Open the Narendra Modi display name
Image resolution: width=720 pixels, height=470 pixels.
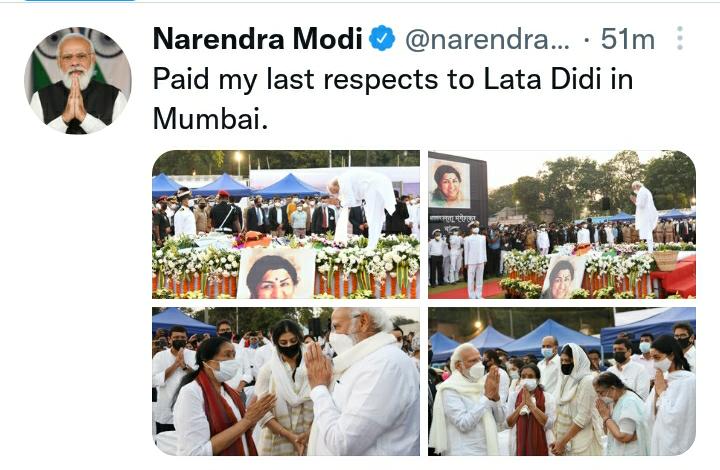tap(258, 39)
